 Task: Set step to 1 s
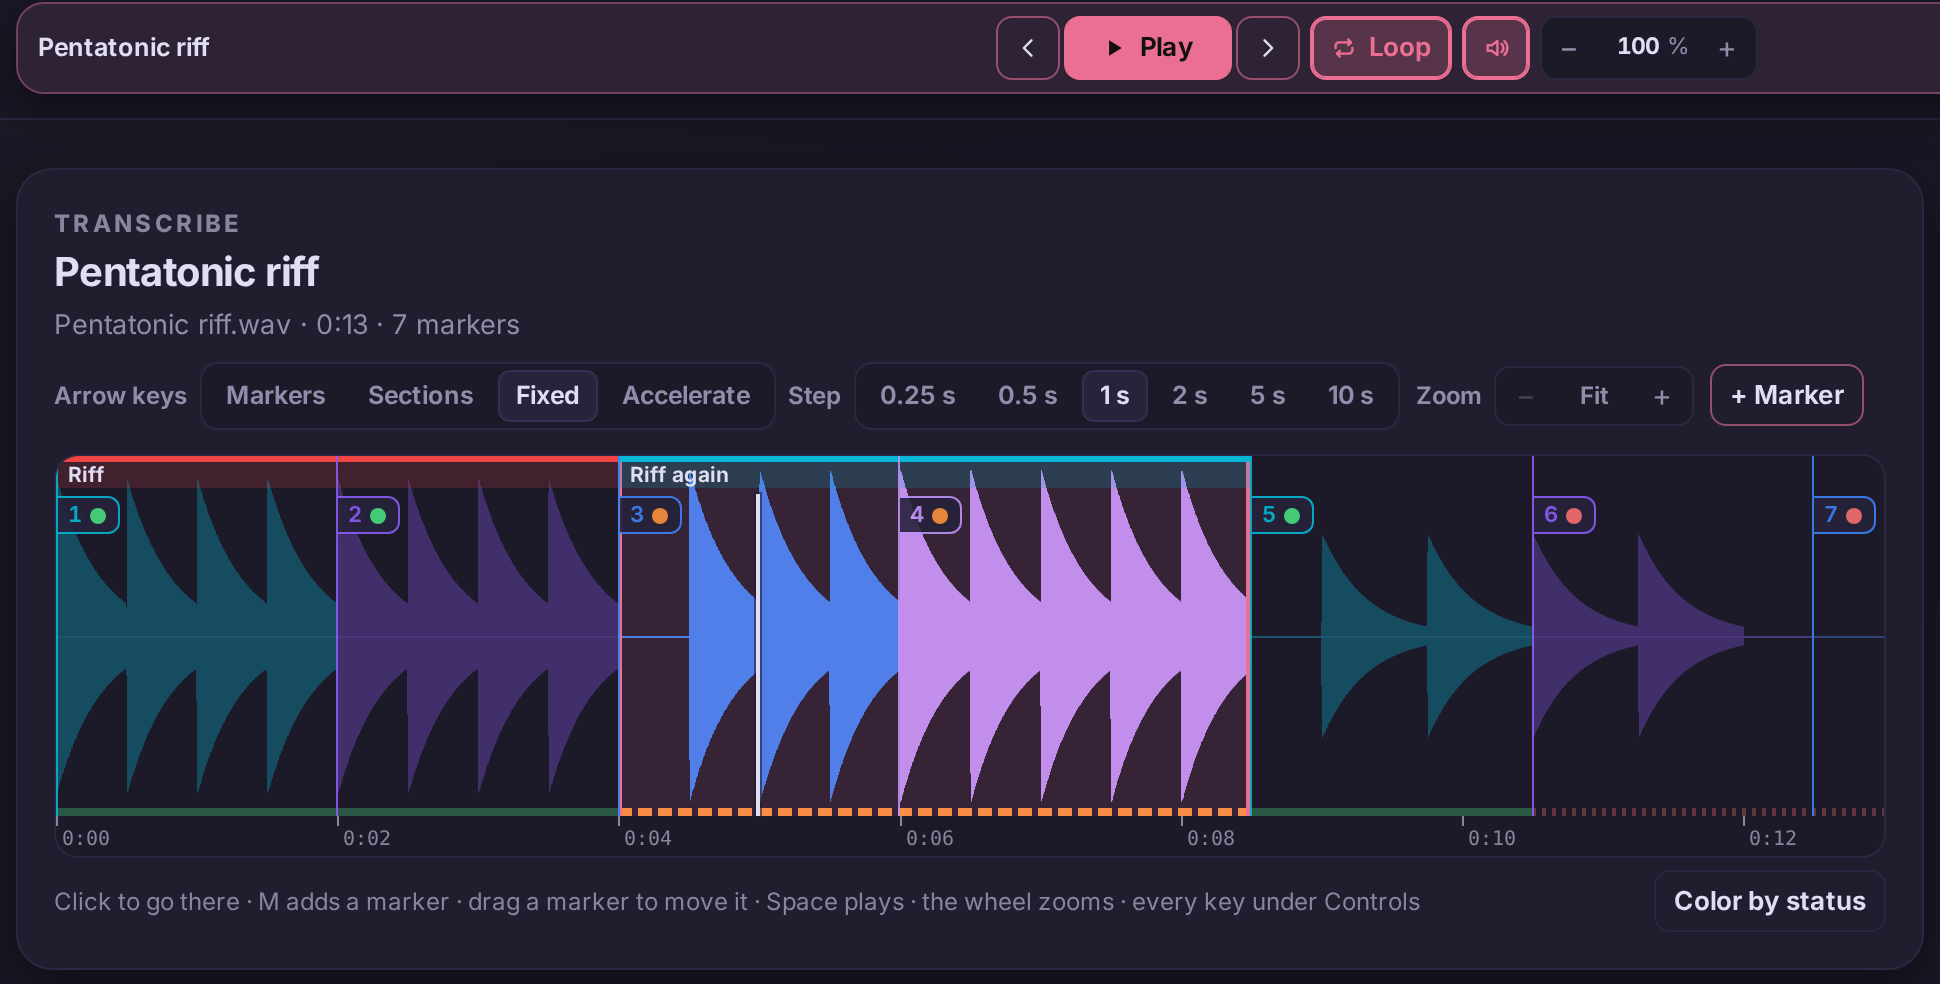click(x=1115, y=396)
